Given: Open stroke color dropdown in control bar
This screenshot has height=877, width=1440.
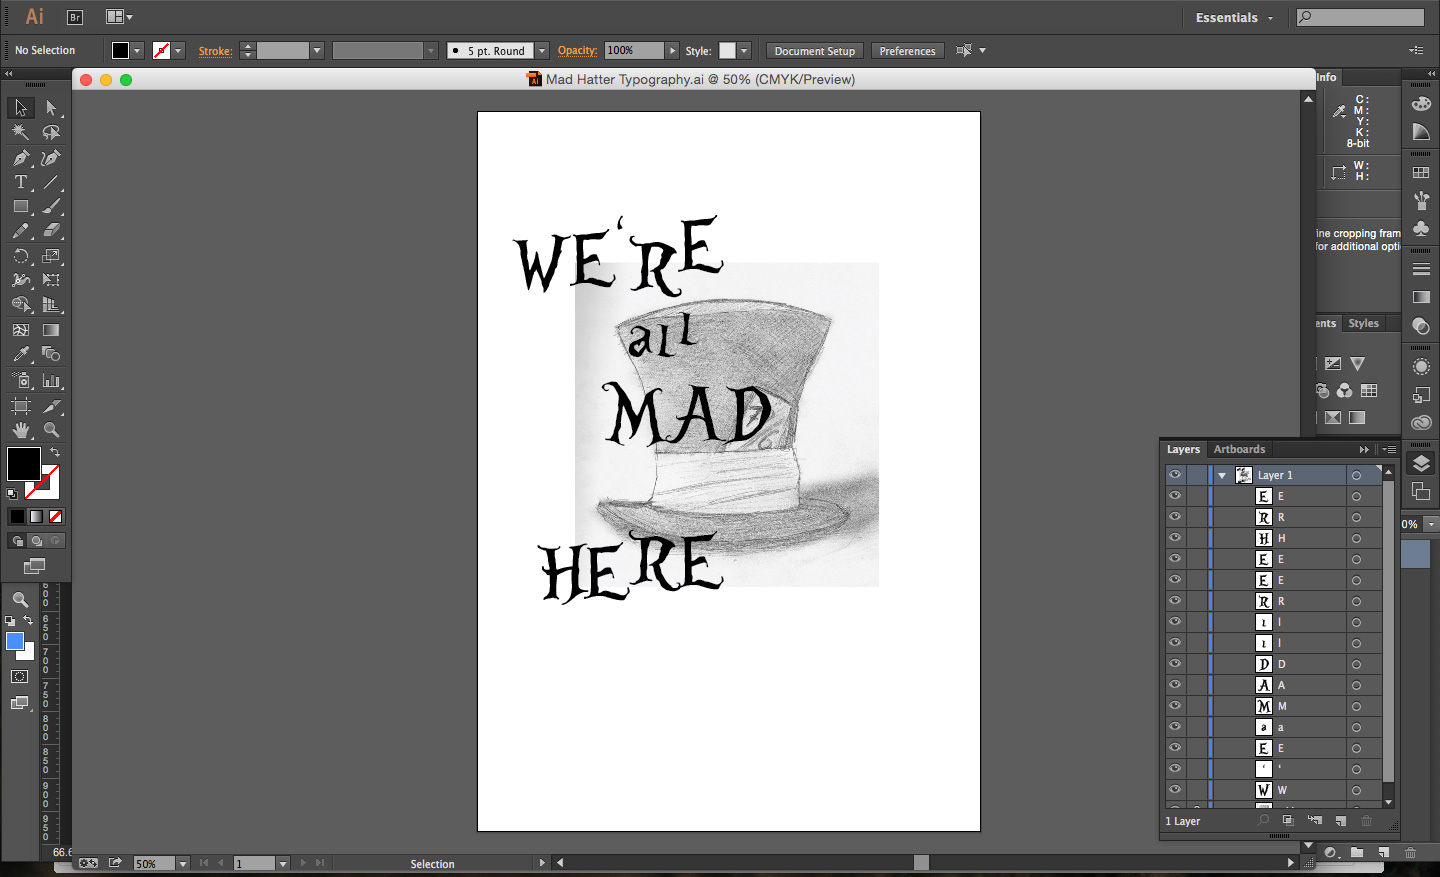Looking at the screenshot, I should (178, 51).
